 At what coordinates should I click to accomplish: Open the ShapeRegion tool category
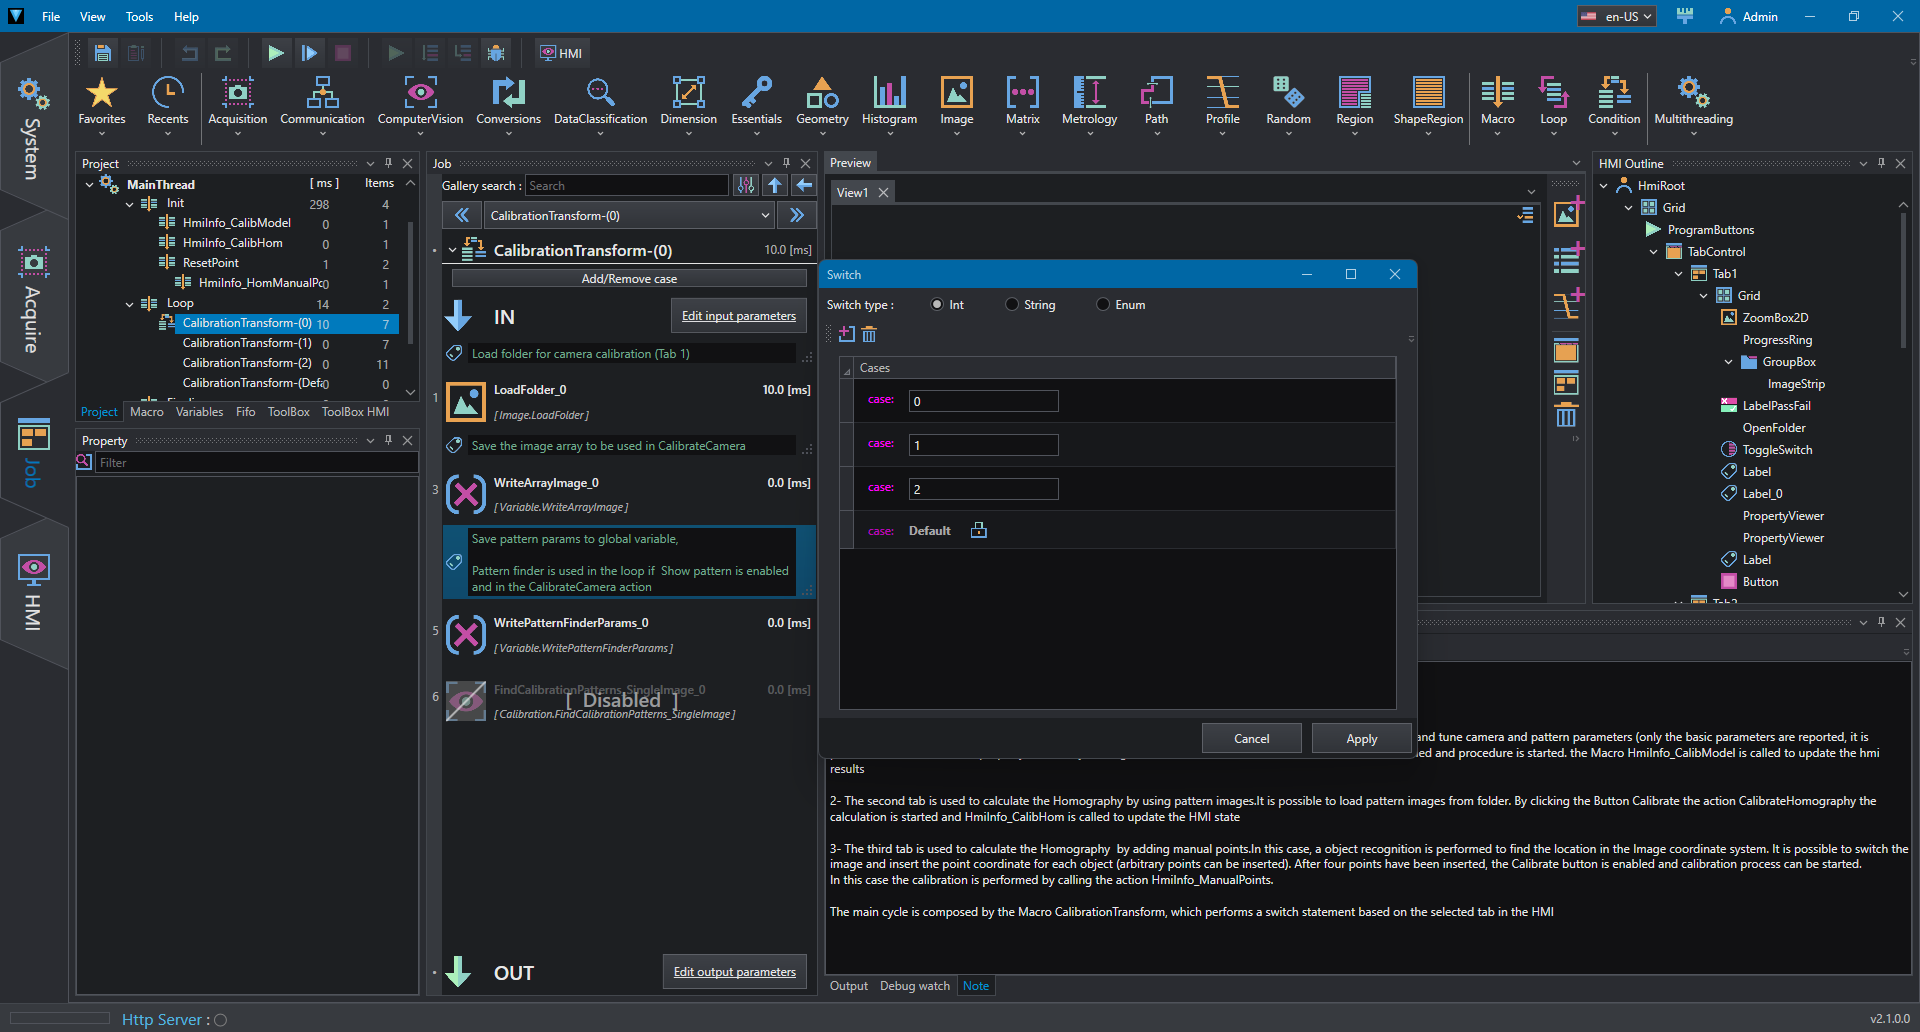click(1428, 102)
